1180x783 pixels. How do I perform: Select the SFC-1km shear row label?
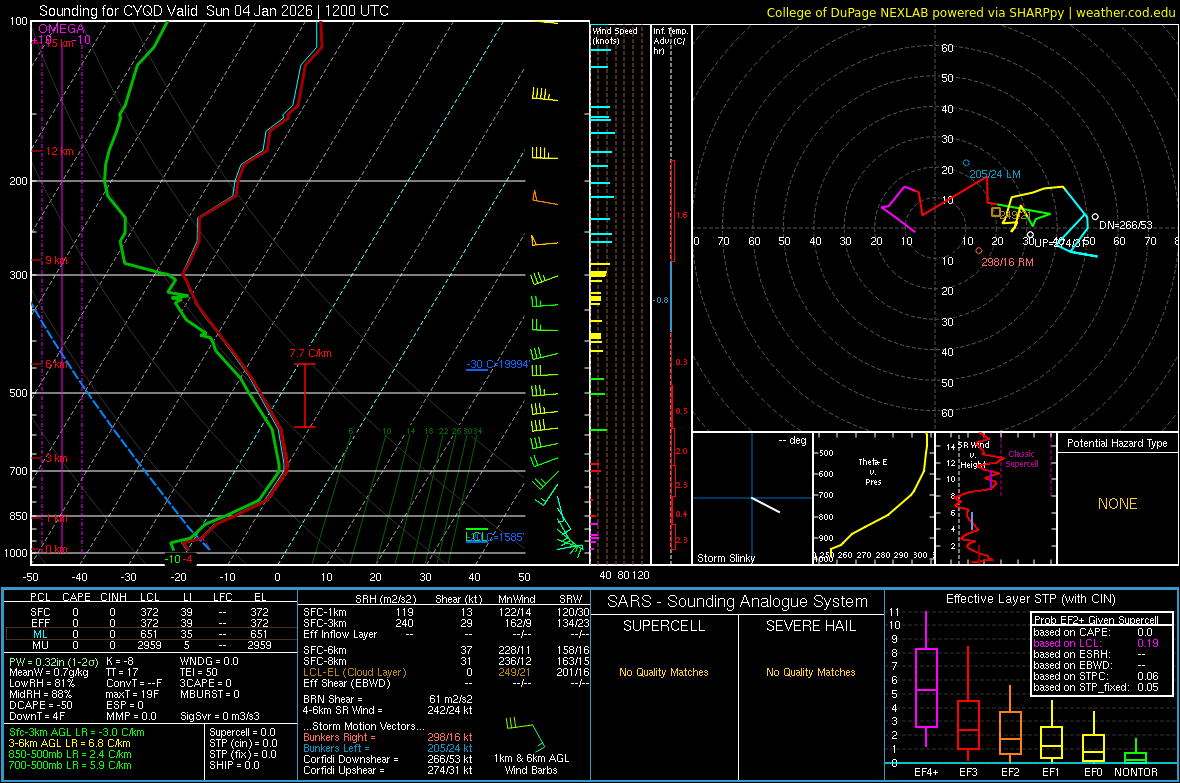325,612
